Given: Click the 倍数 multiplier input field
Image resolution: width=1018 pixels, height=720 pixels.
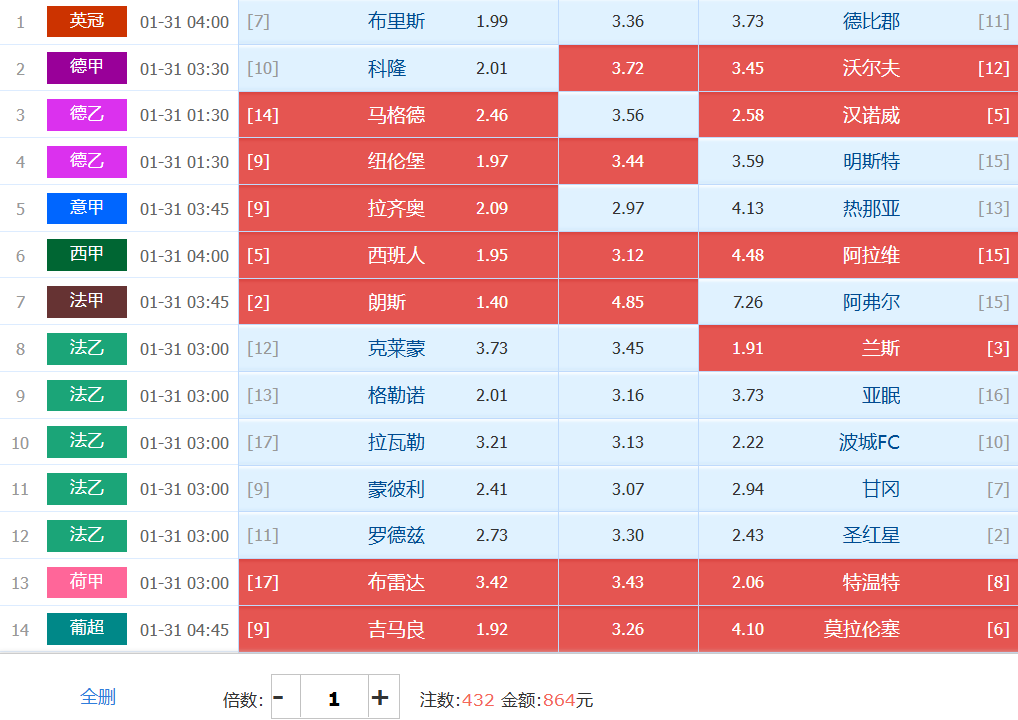Looking at the screenshot, I should [x=333, y=698].
